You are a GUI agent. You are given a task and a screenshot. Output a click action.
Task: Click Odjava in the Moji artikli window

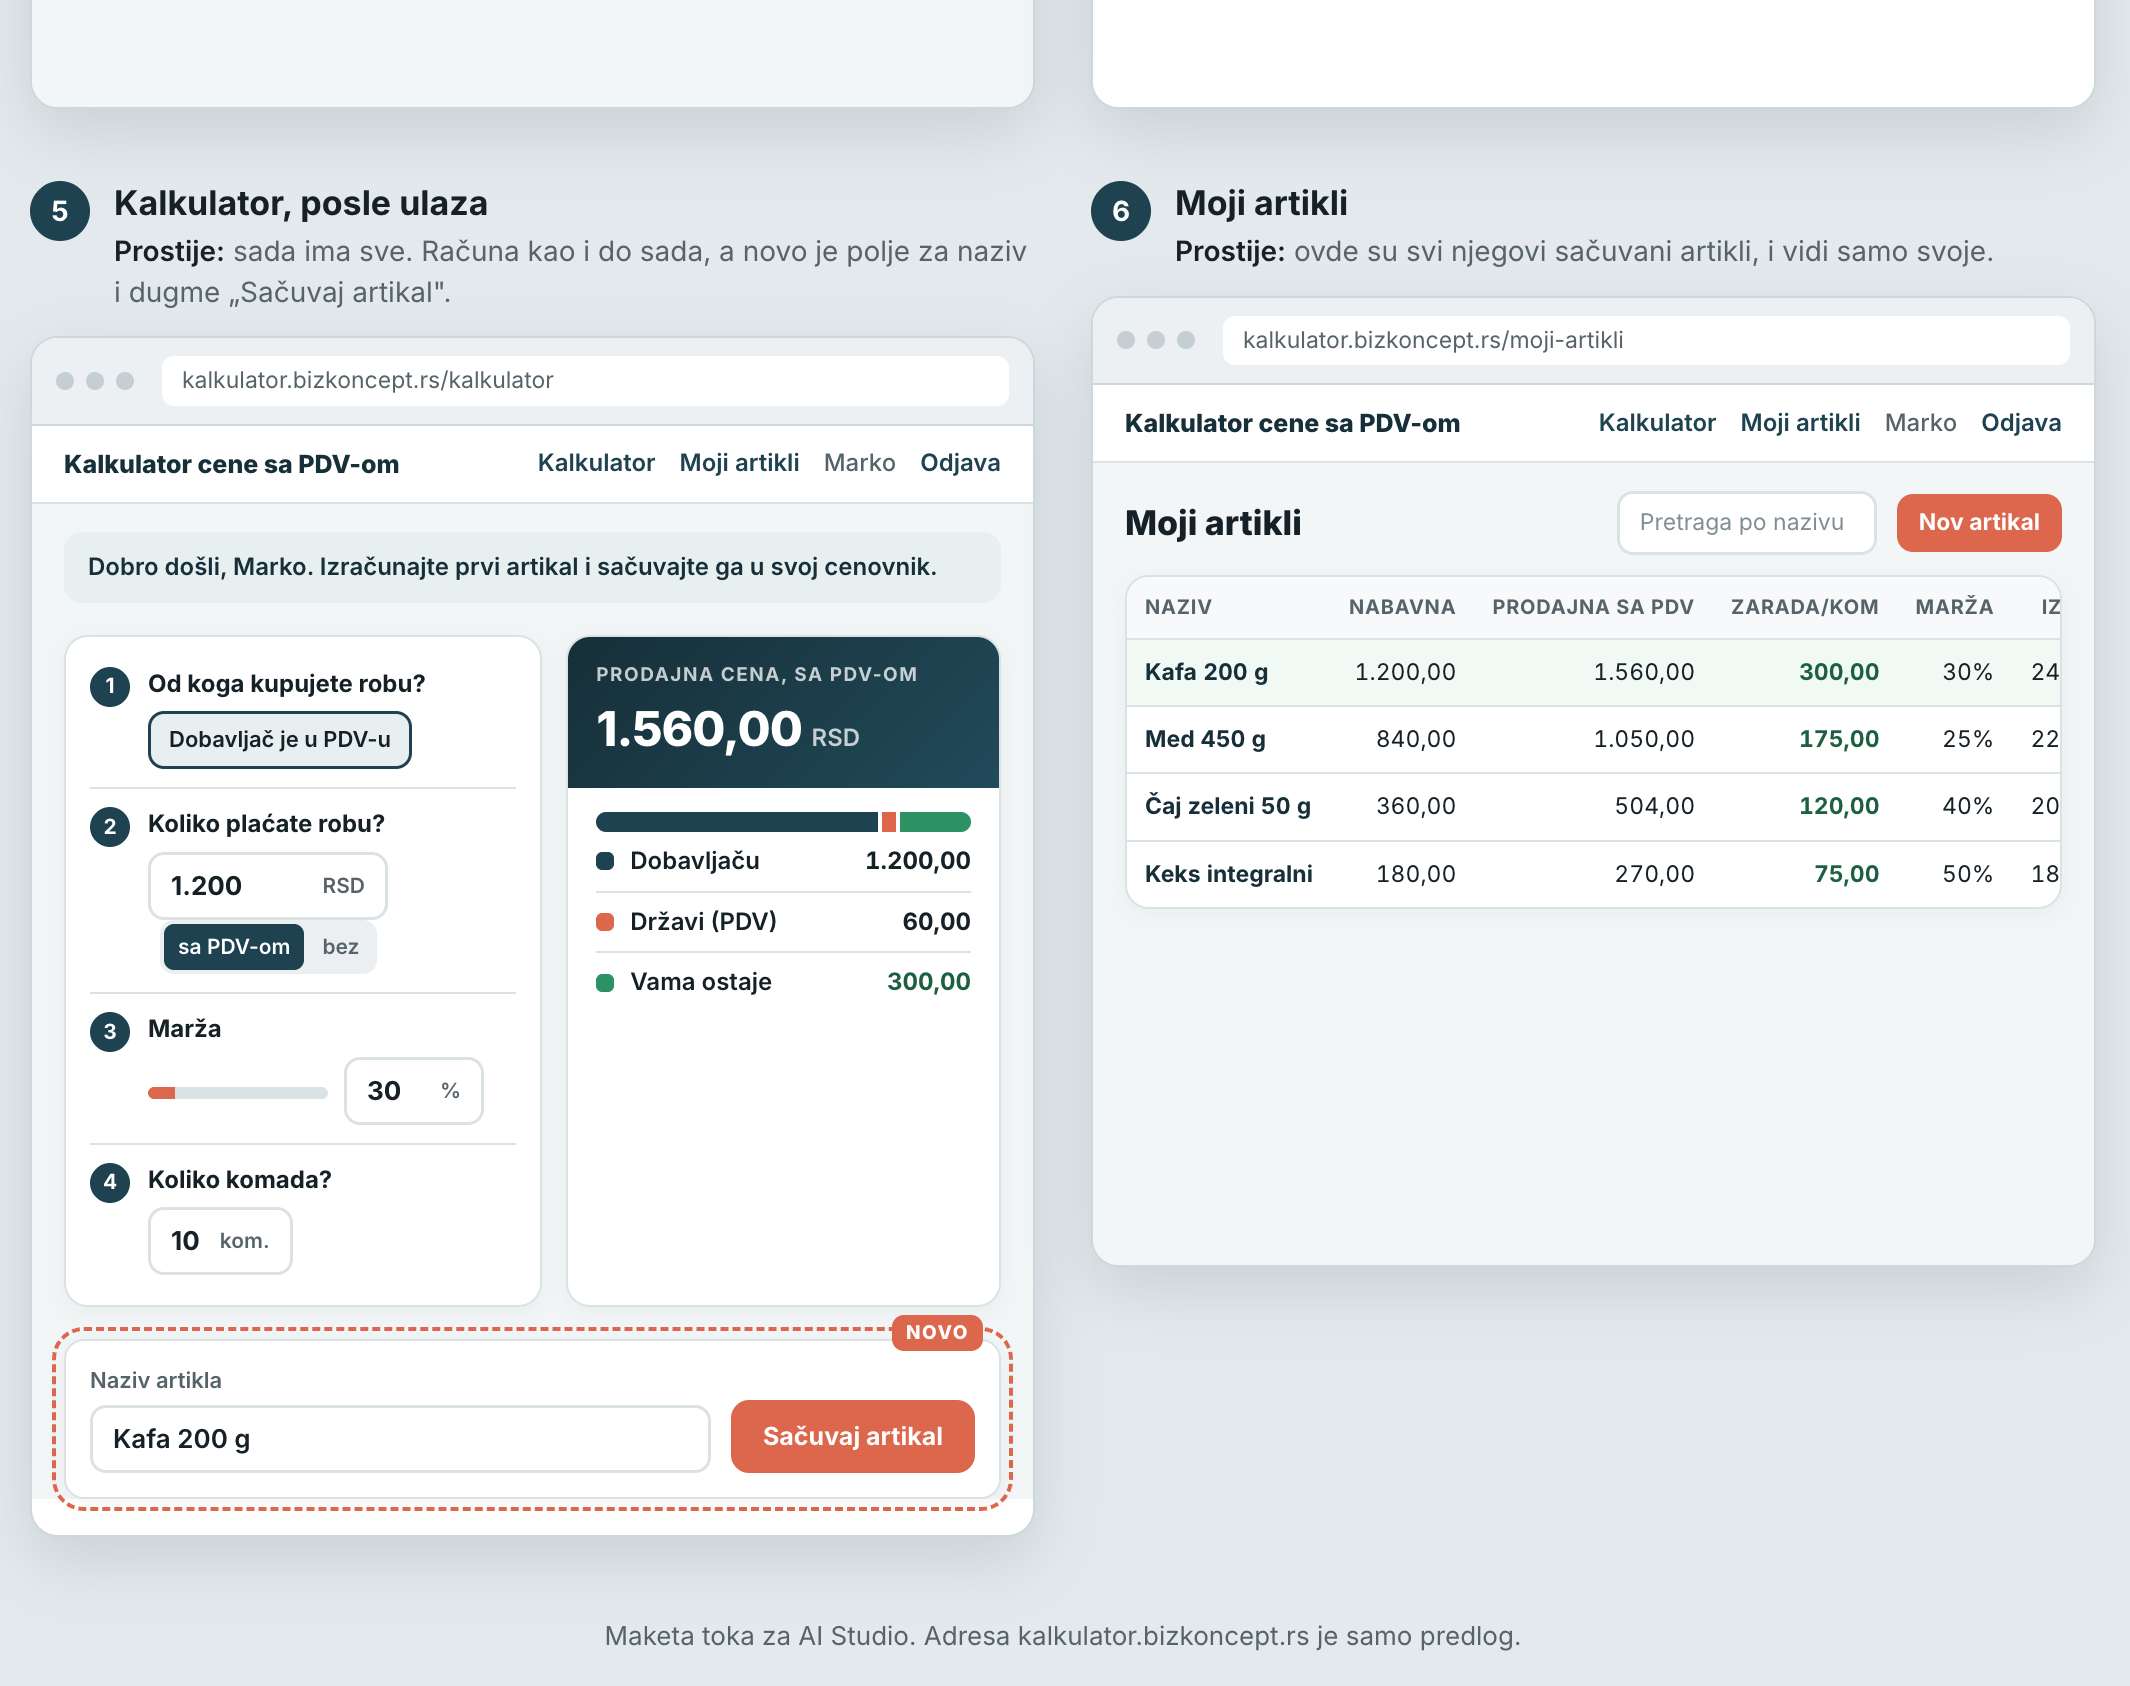[x=2021, y=423]
